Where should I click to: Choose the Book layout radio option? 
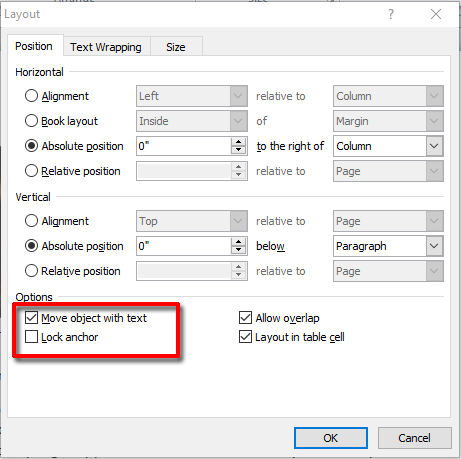pos(31,121)
